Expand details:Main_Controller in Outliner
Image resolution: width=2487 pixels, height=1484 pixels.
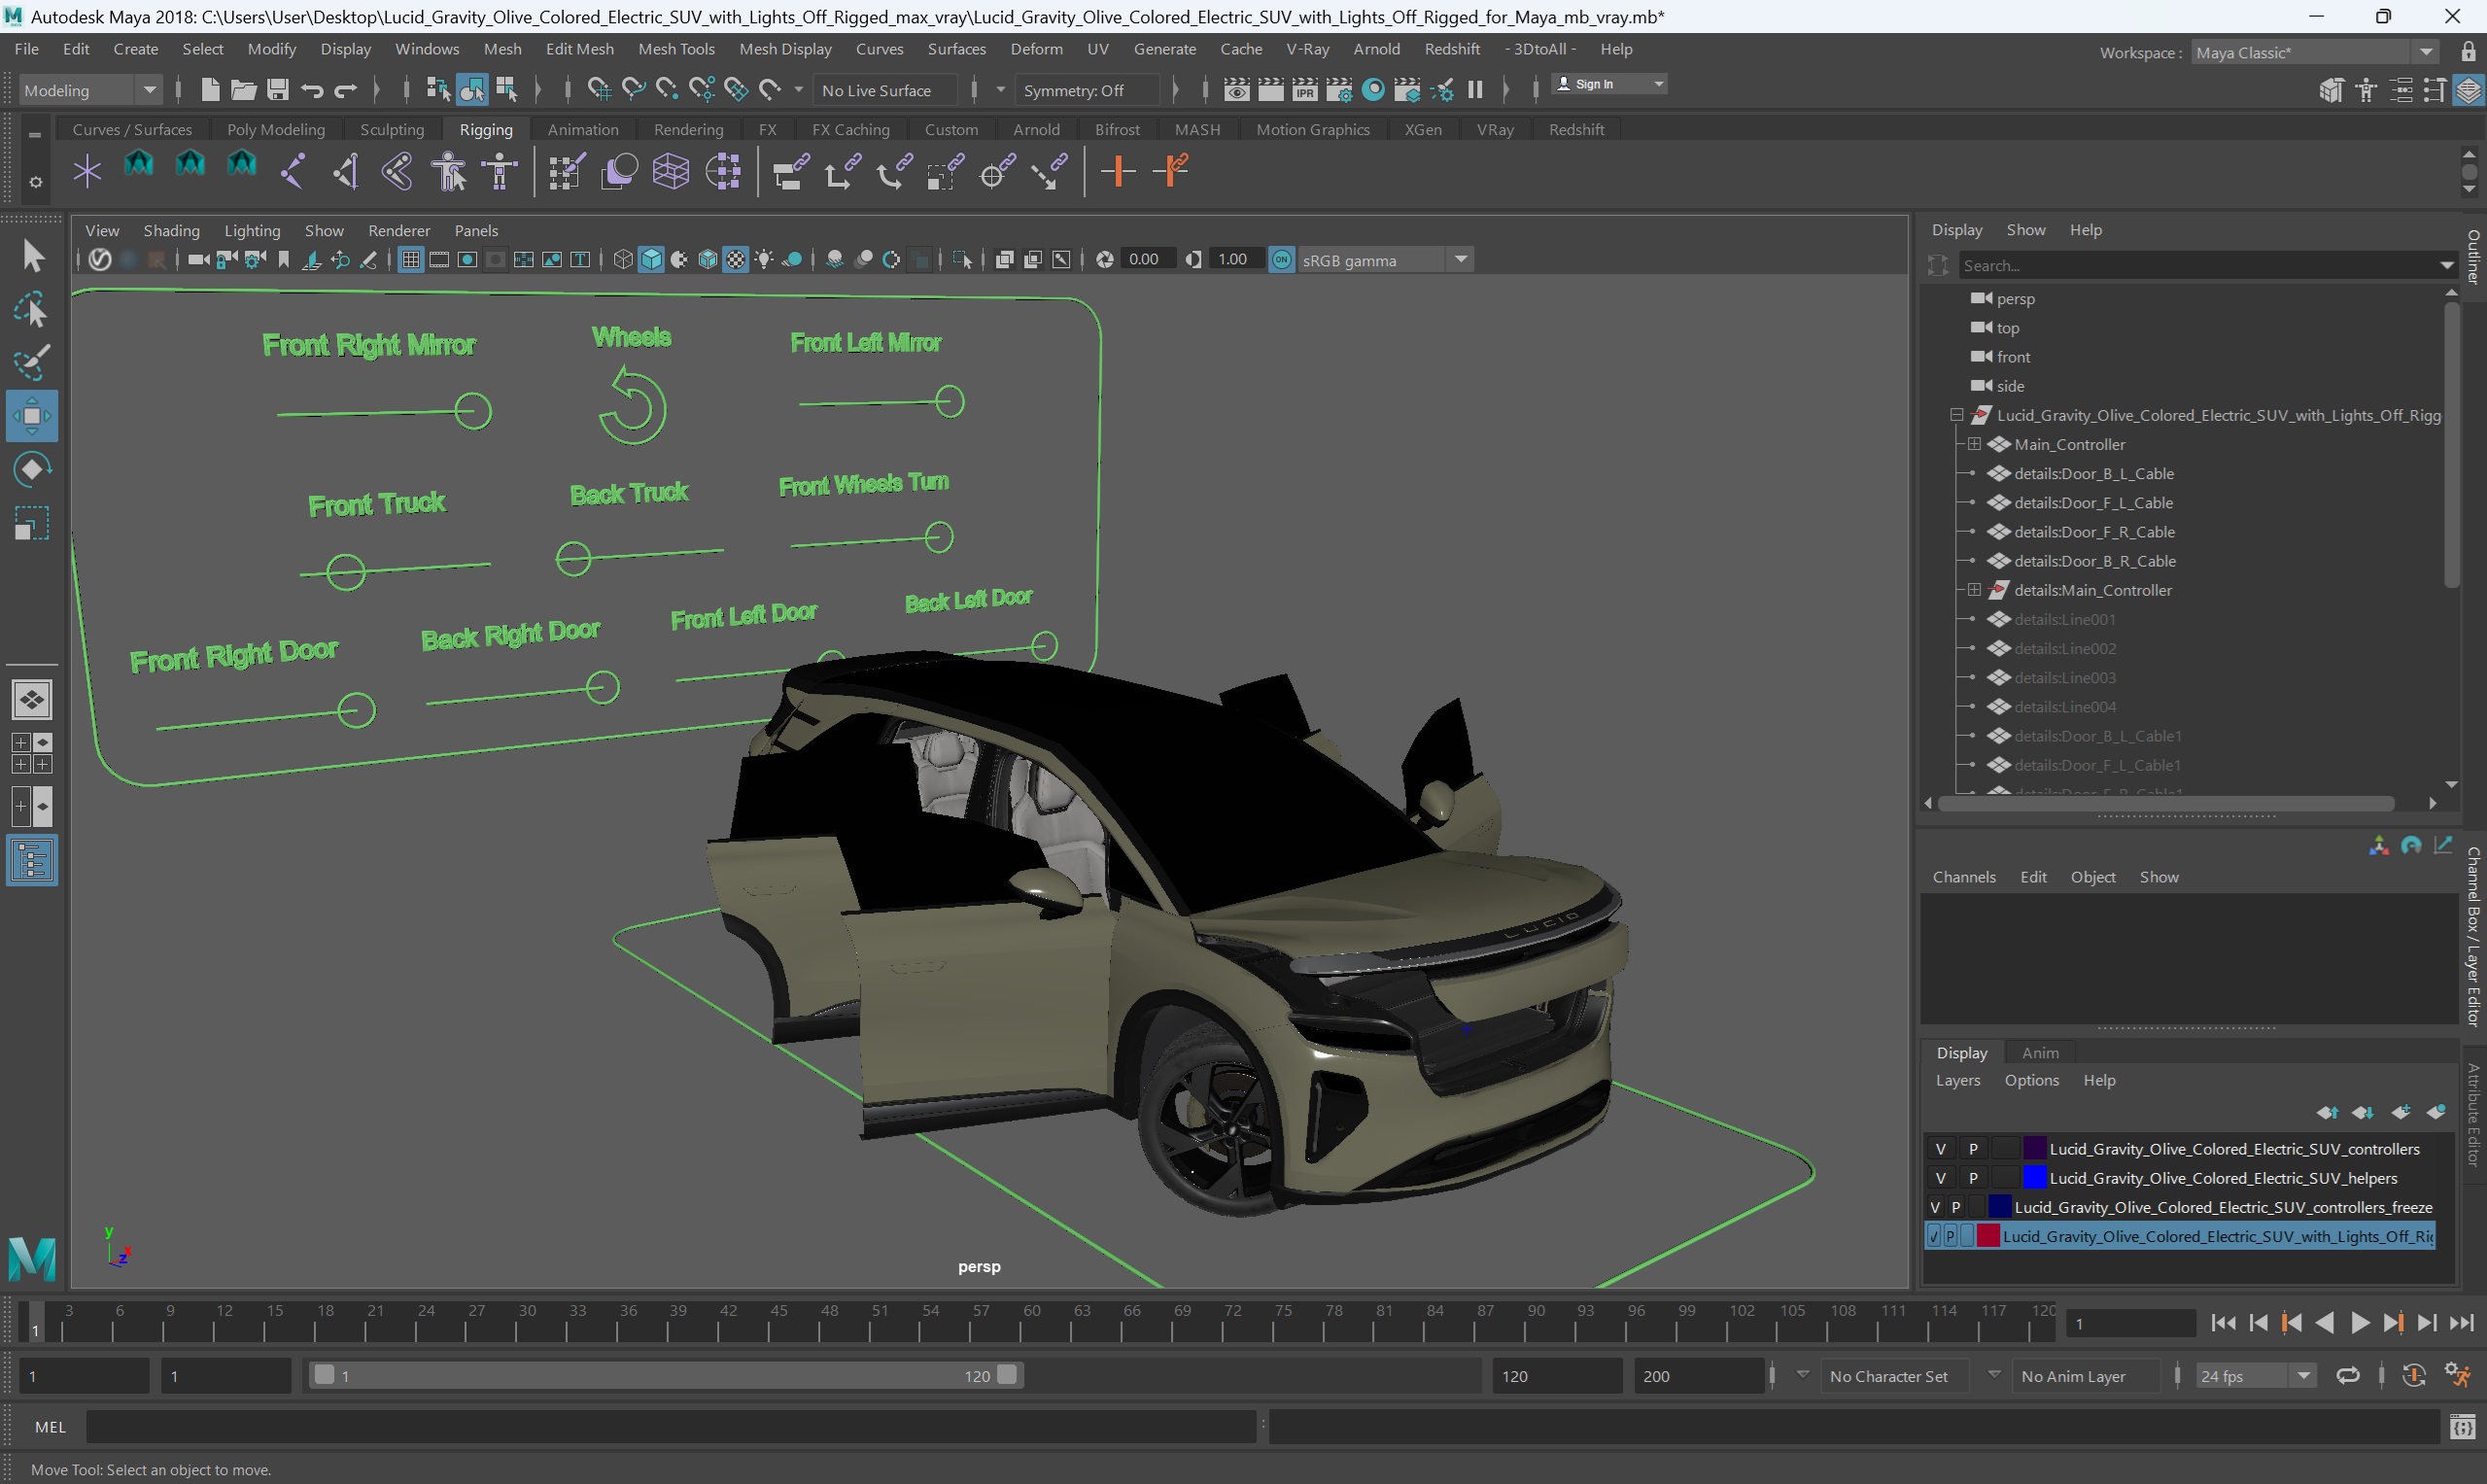click(1975, 590)
